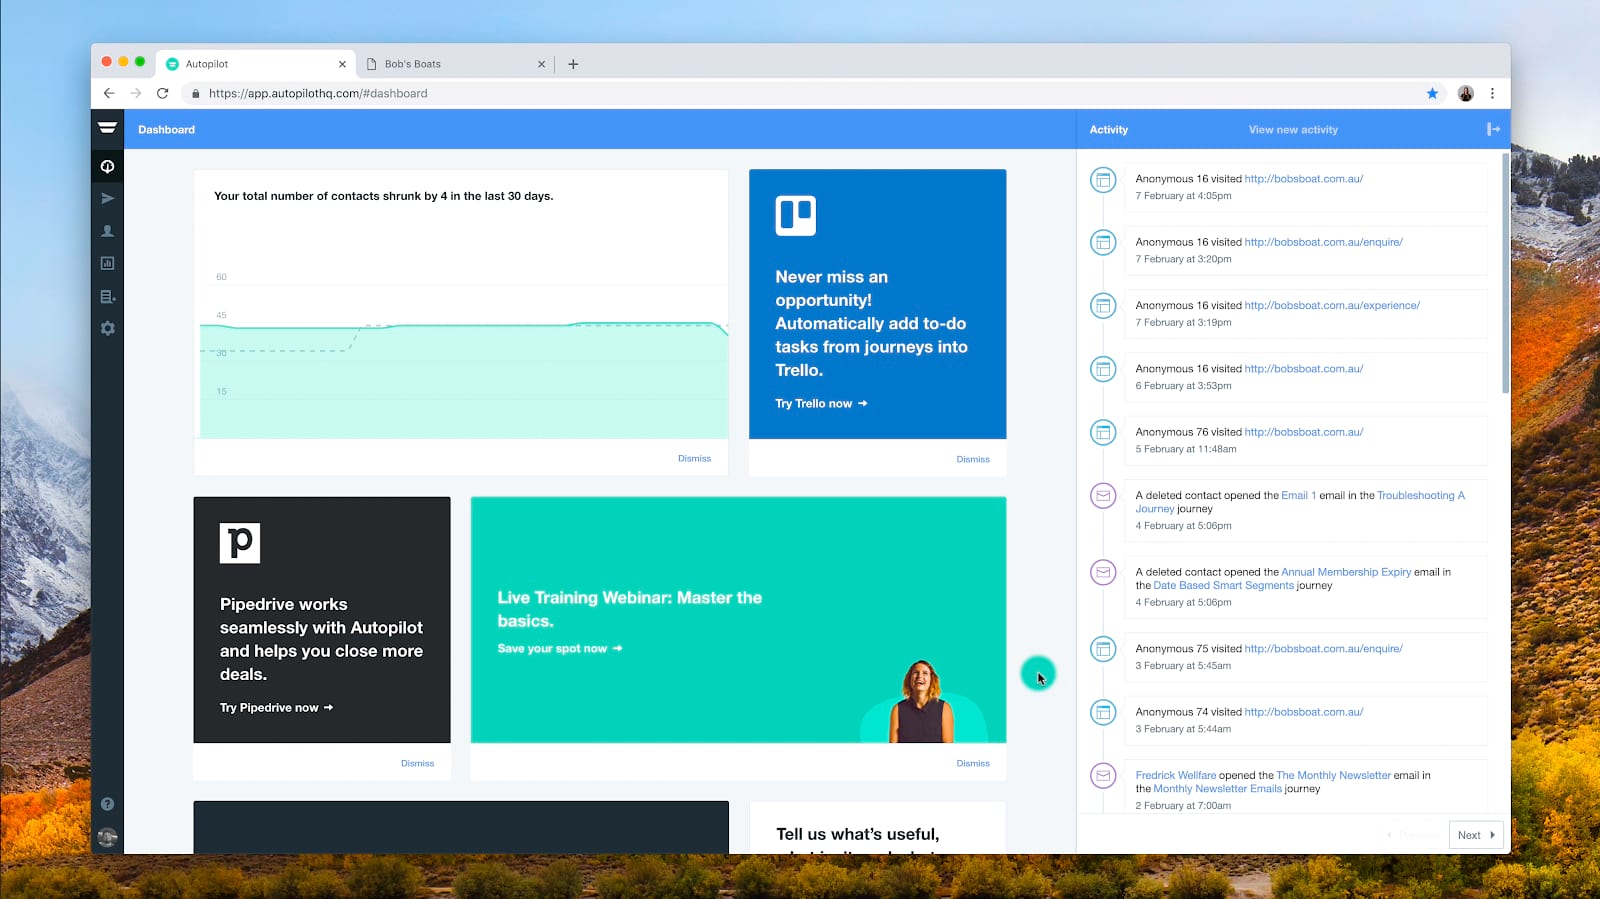Screen dimensions: 1600x899
Task: Click Save your spot now
Action: [560, 649]
